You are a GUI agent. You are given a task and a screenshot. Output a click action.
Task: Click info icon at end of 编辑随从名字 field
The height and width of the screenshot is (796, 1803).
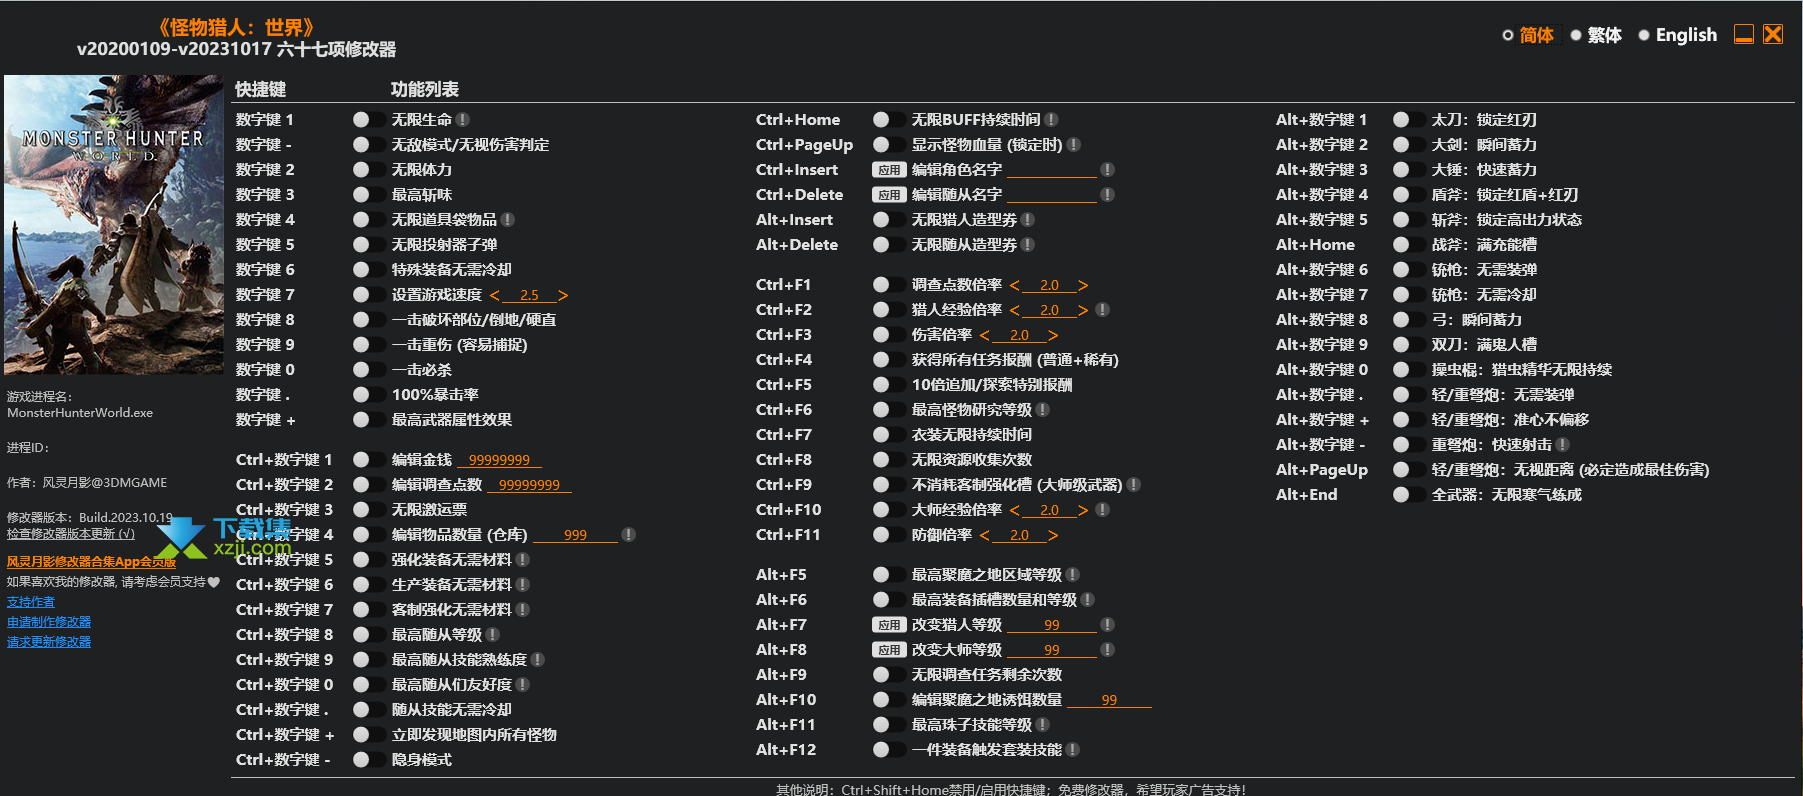pos(1107,195)
